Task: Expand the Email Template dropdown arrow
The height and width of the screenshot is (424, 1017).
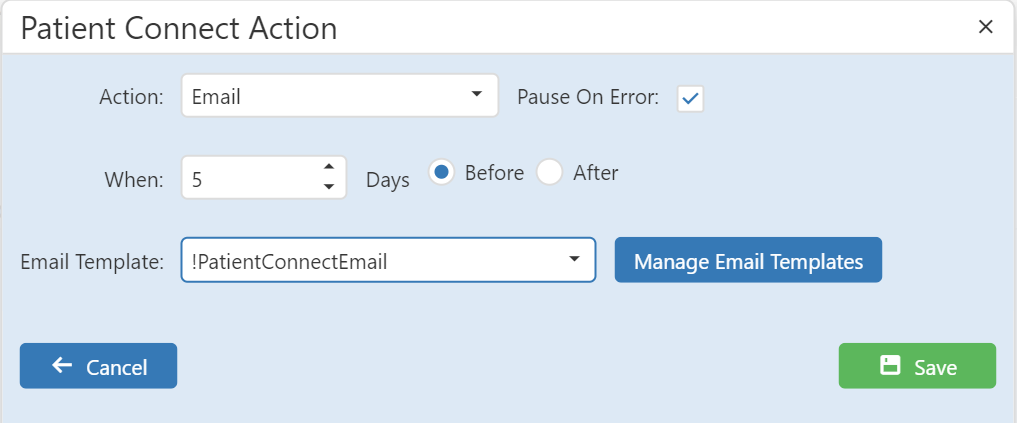Action: [574, 259]
